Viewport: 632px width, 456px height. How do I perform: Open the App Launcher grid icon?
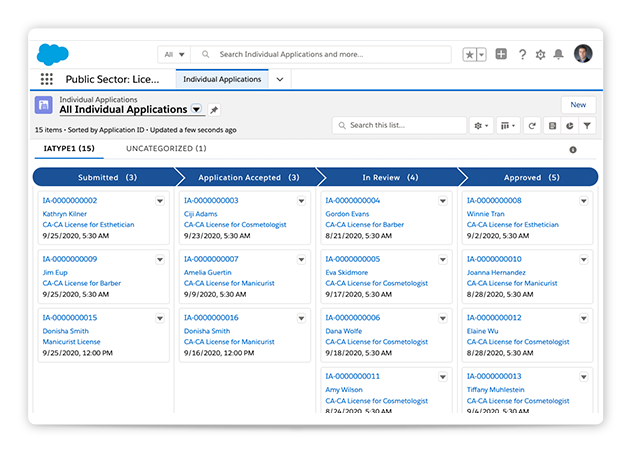[x=47, y=79]
